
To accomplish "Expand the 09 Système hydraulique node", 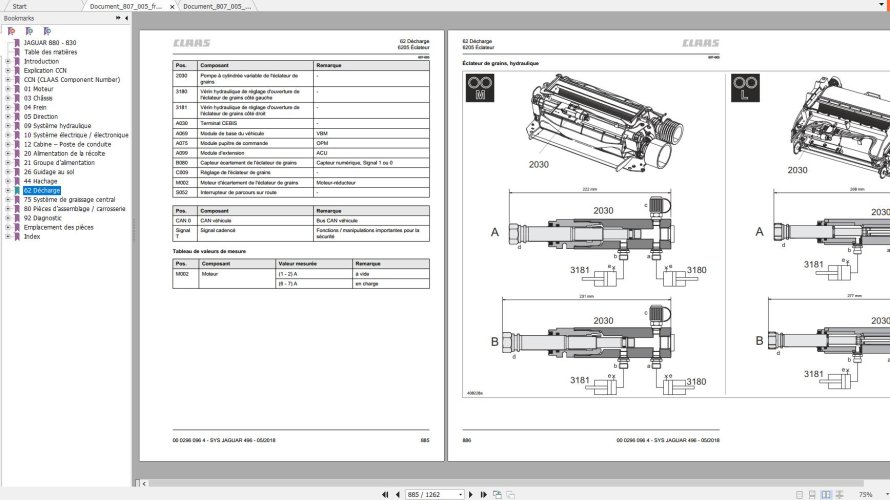I will (8, 126).
